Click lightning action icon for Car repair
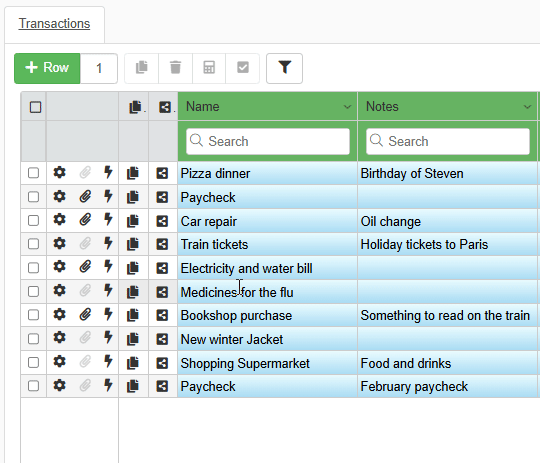 [x=108, y=219]
